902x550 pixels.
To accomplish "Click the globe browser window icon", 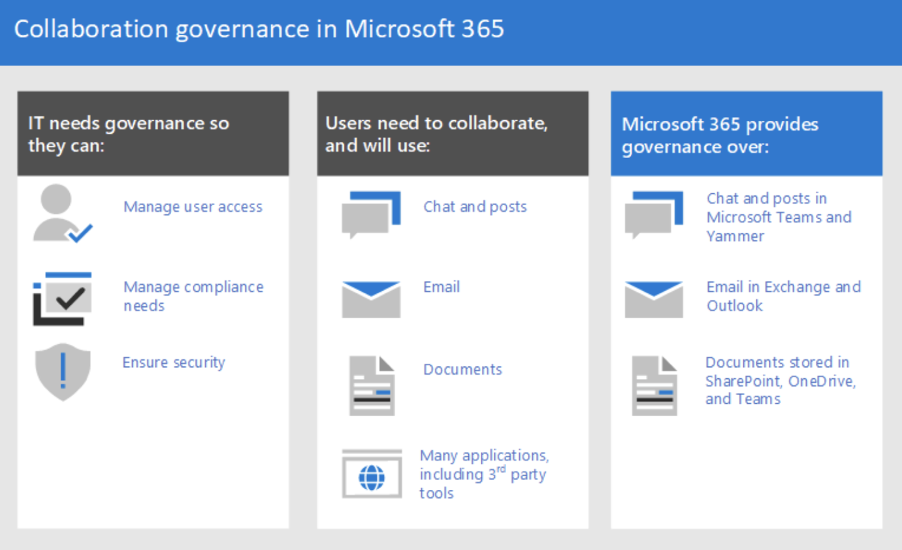I will point(372,474).
